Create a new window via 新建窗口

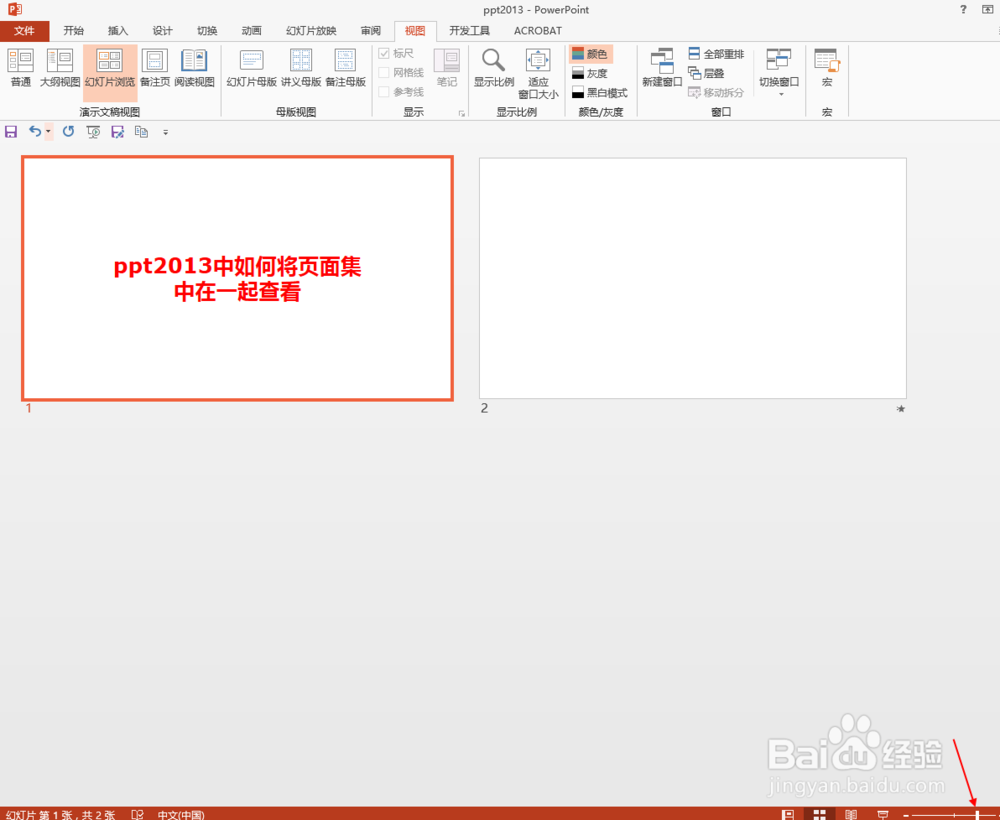pyautogui.click(x=660, y=68)
